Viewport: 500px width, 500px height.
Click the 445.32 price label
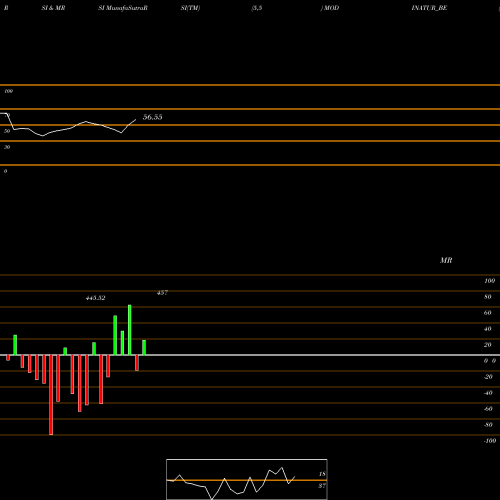point(96,298)
